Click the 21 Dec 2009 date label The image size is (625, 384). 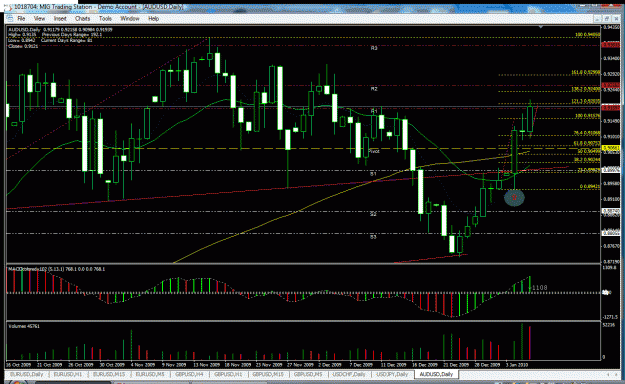tap(456, 364)
